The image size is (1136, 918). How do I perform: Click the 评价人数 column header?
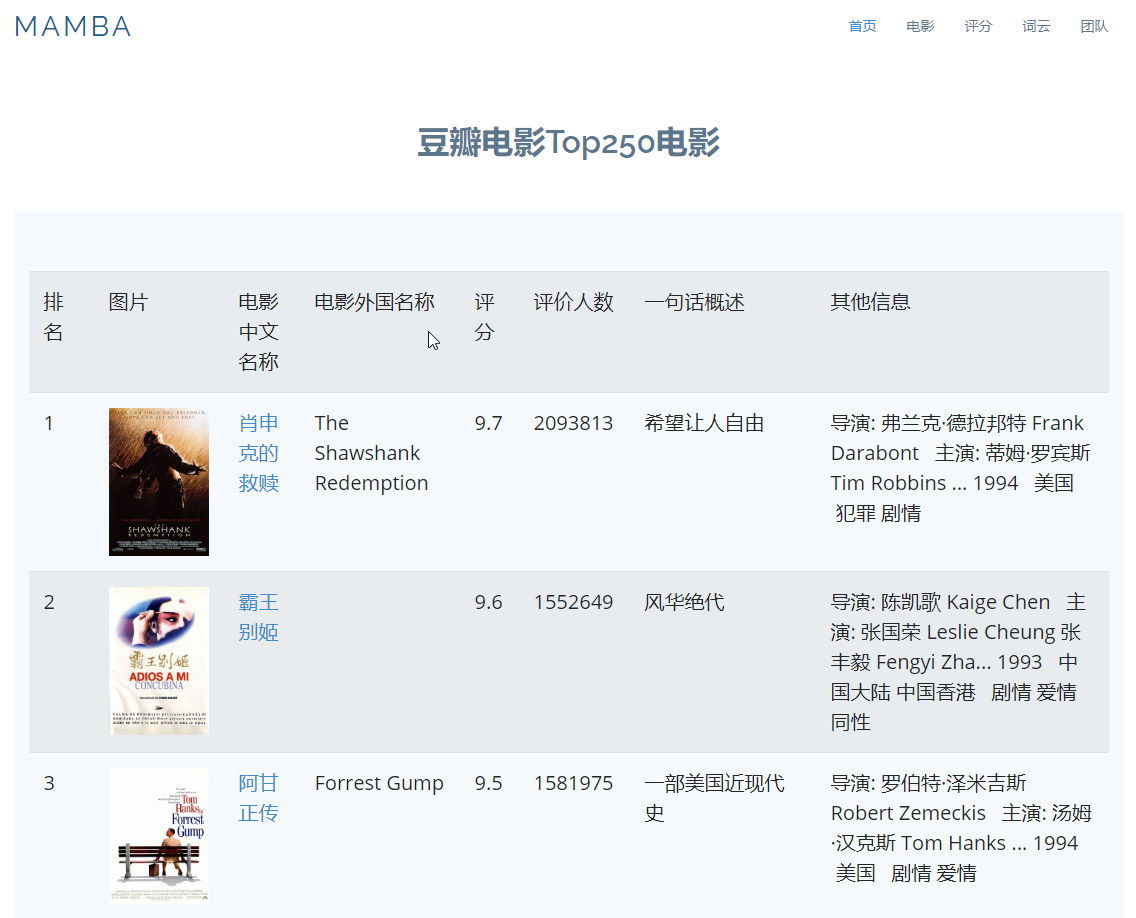(574, 301)
